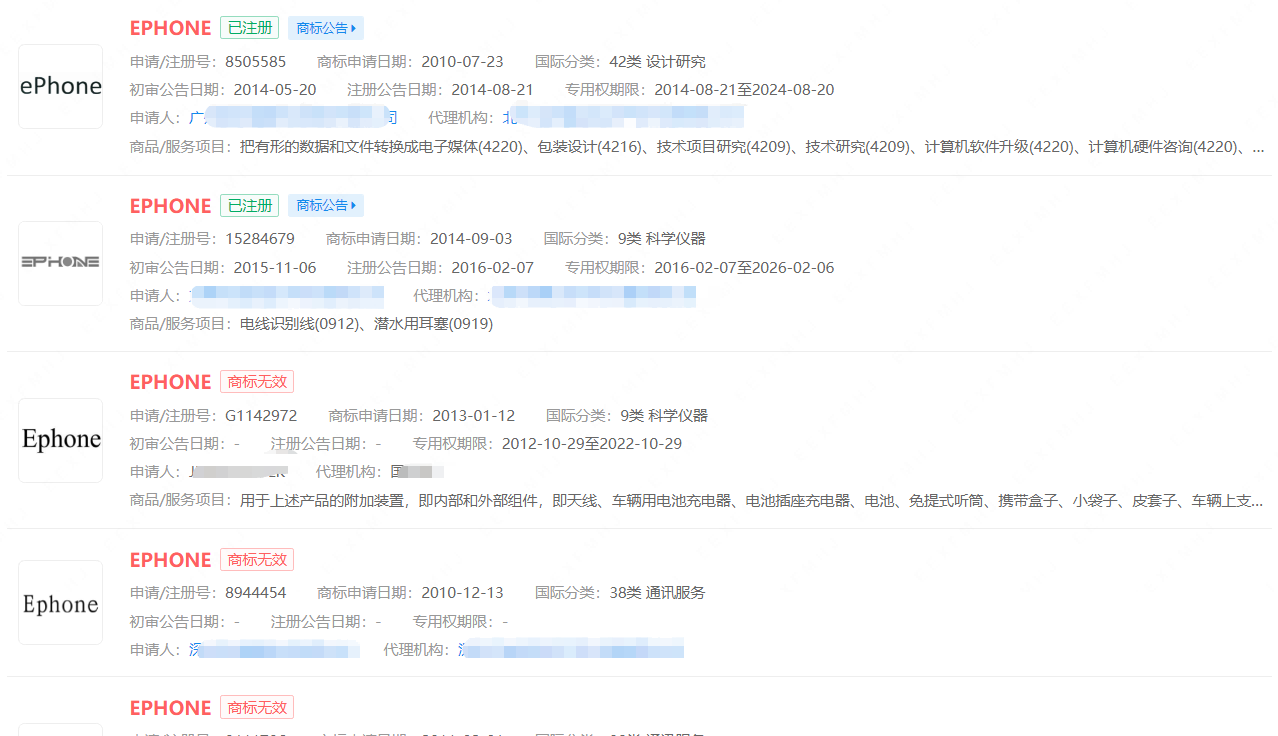The width and height of the screenshot is (1278, 736).
Task: Click goods list starting with 把有形的数据和文件转换成电子媒体
Action: [x=753, y=147]
